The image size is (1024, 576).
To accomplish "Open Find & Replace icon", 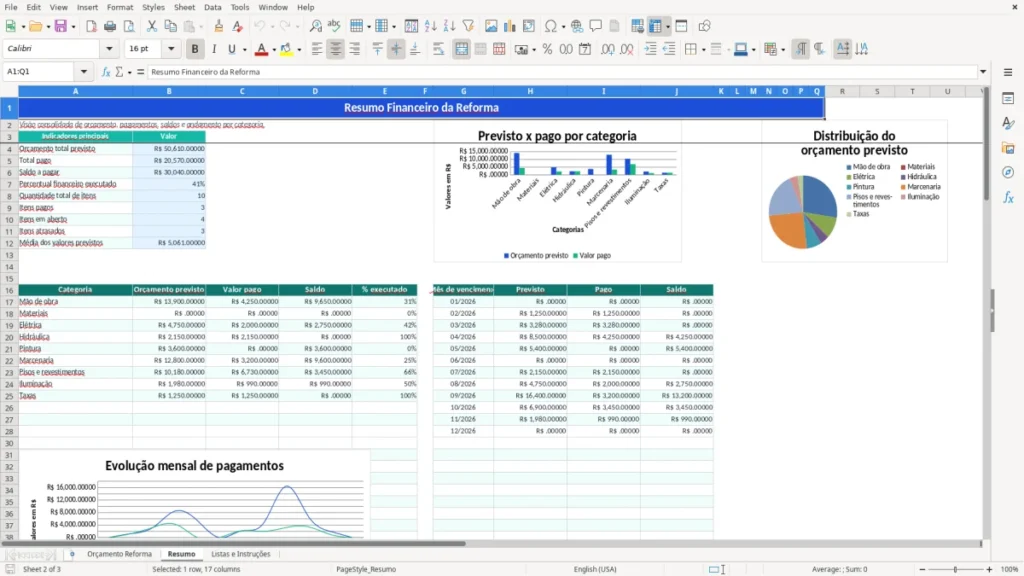I will point(315,26).
